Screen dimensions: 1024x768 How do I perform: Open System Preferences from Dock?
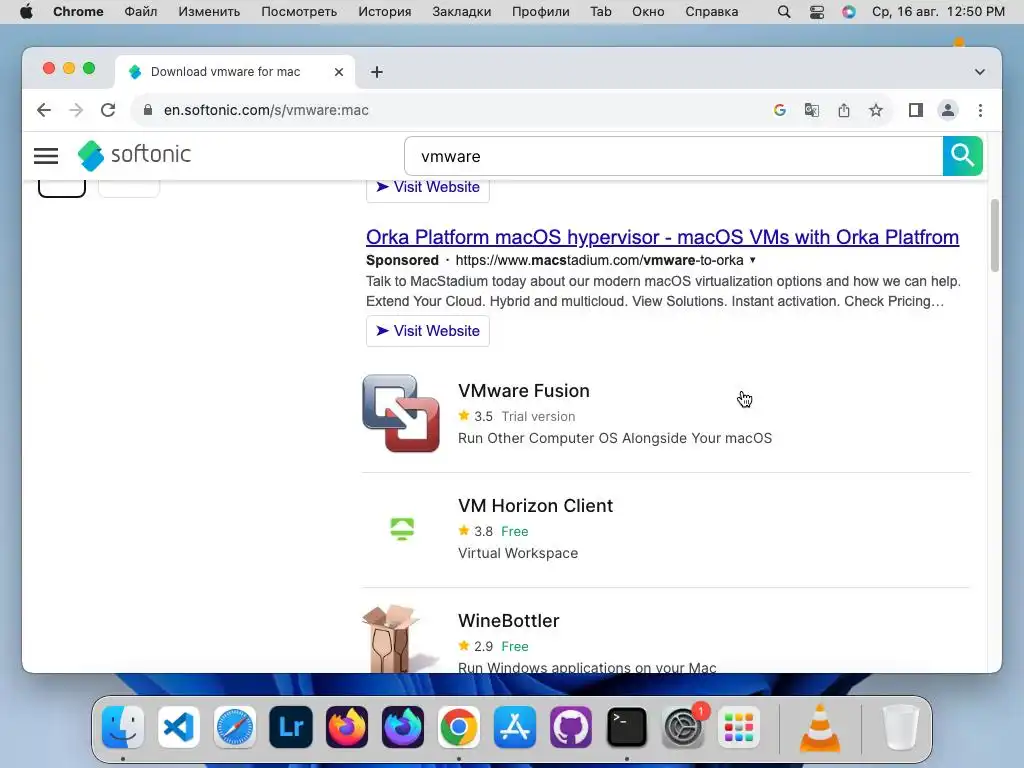[x=683, y=727]
